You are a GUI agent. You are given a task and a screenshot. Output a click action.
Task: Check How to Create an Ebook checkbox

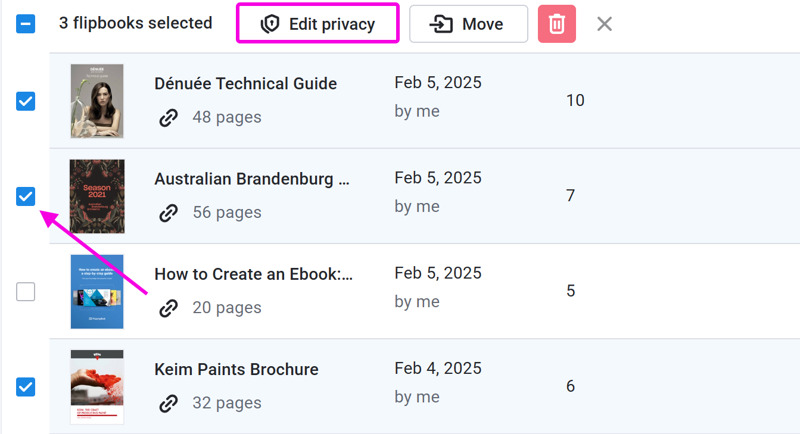click(x=26, y=292)
